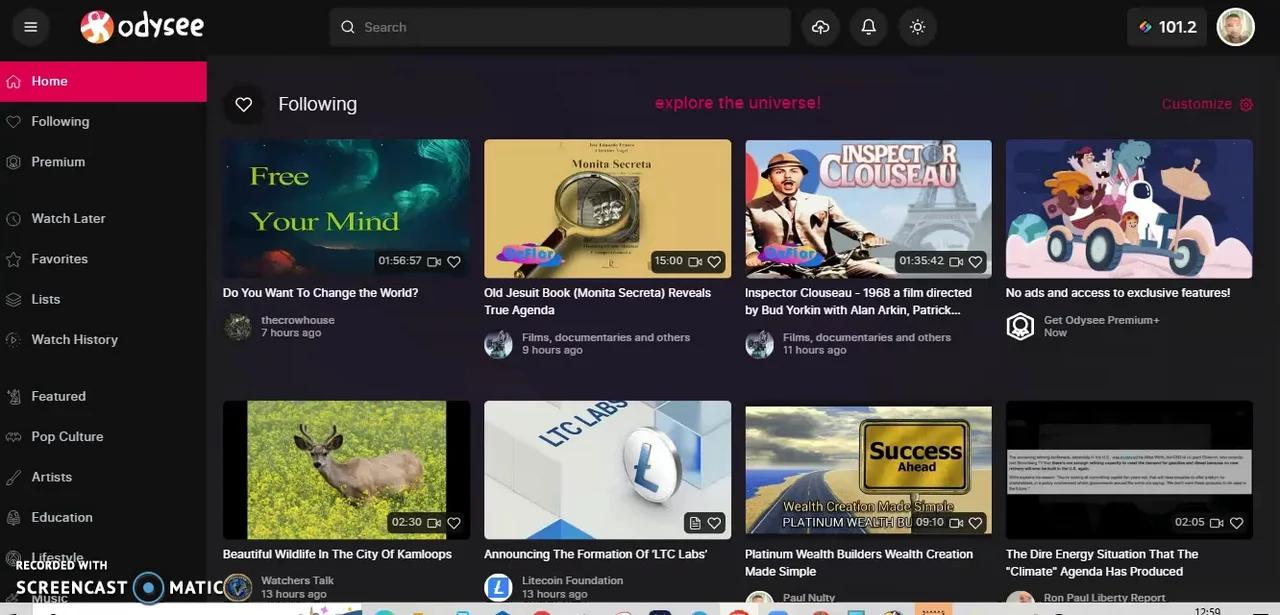
Task: Favorite heart on LTC Labs thumbnail
Action: tap(714, 522)
